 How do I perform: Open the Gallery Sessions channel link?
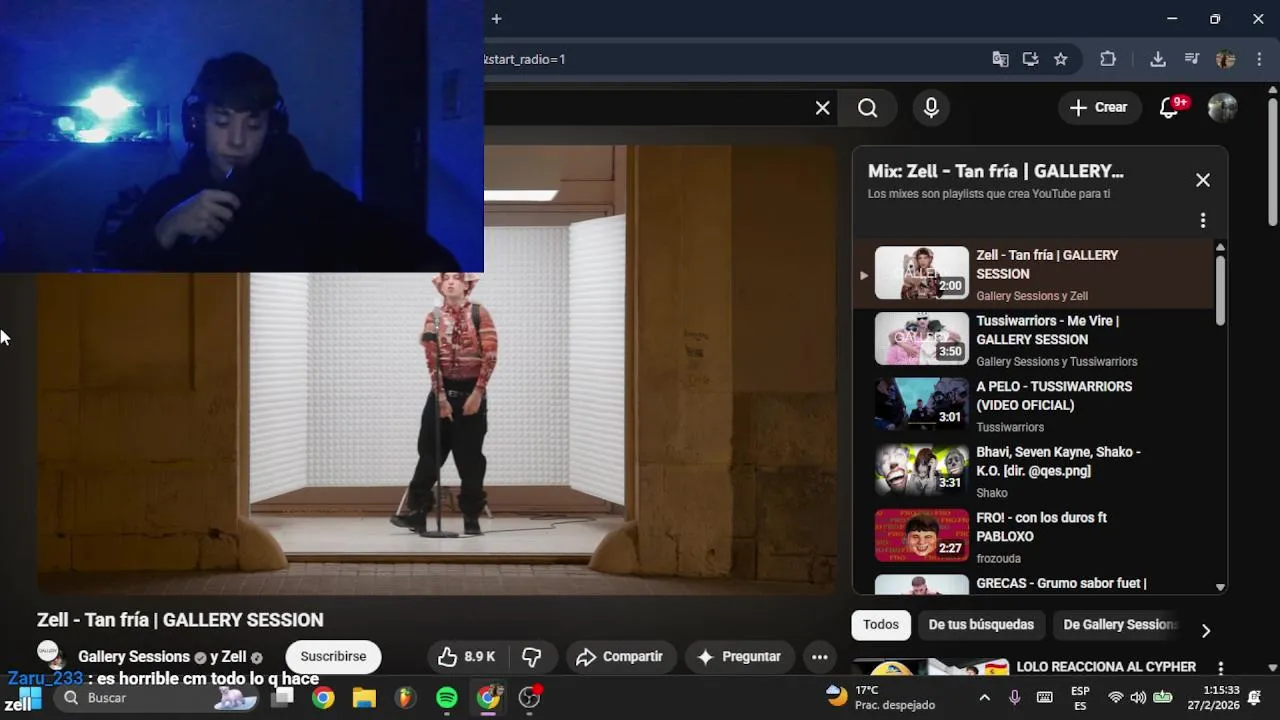(134, 657)
